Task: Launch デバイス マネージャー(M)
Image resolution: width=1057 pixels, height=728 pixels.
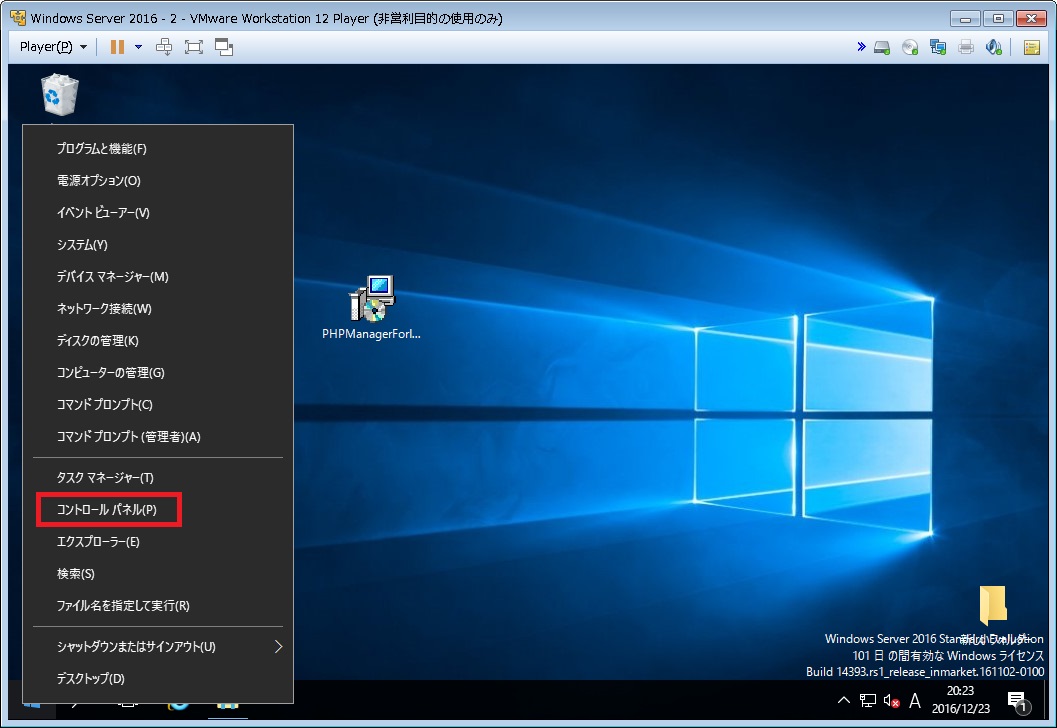Action: click(158, 276)
